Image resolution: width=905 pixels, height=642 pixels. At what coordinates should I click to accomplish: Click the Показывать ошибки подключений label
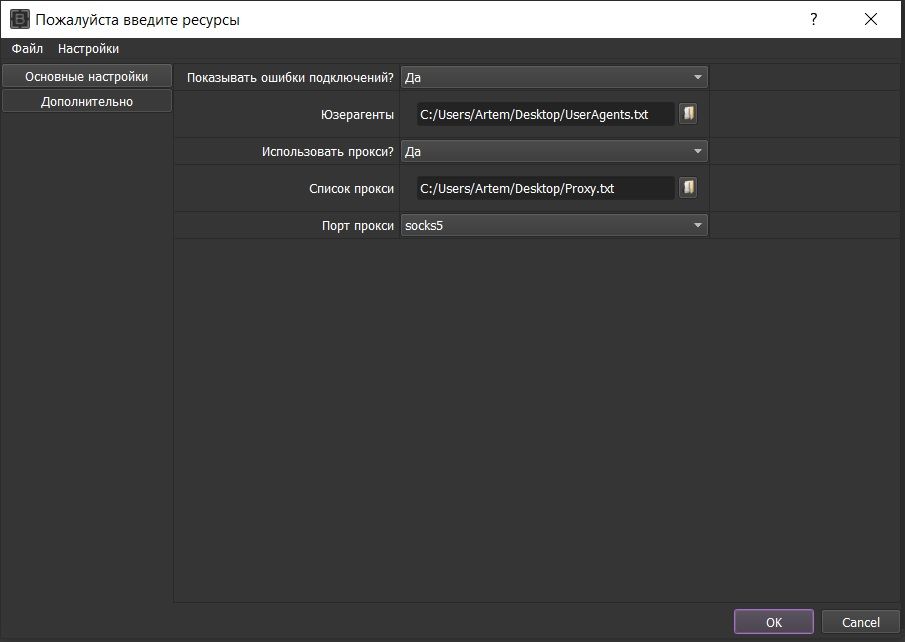(290, 78)
